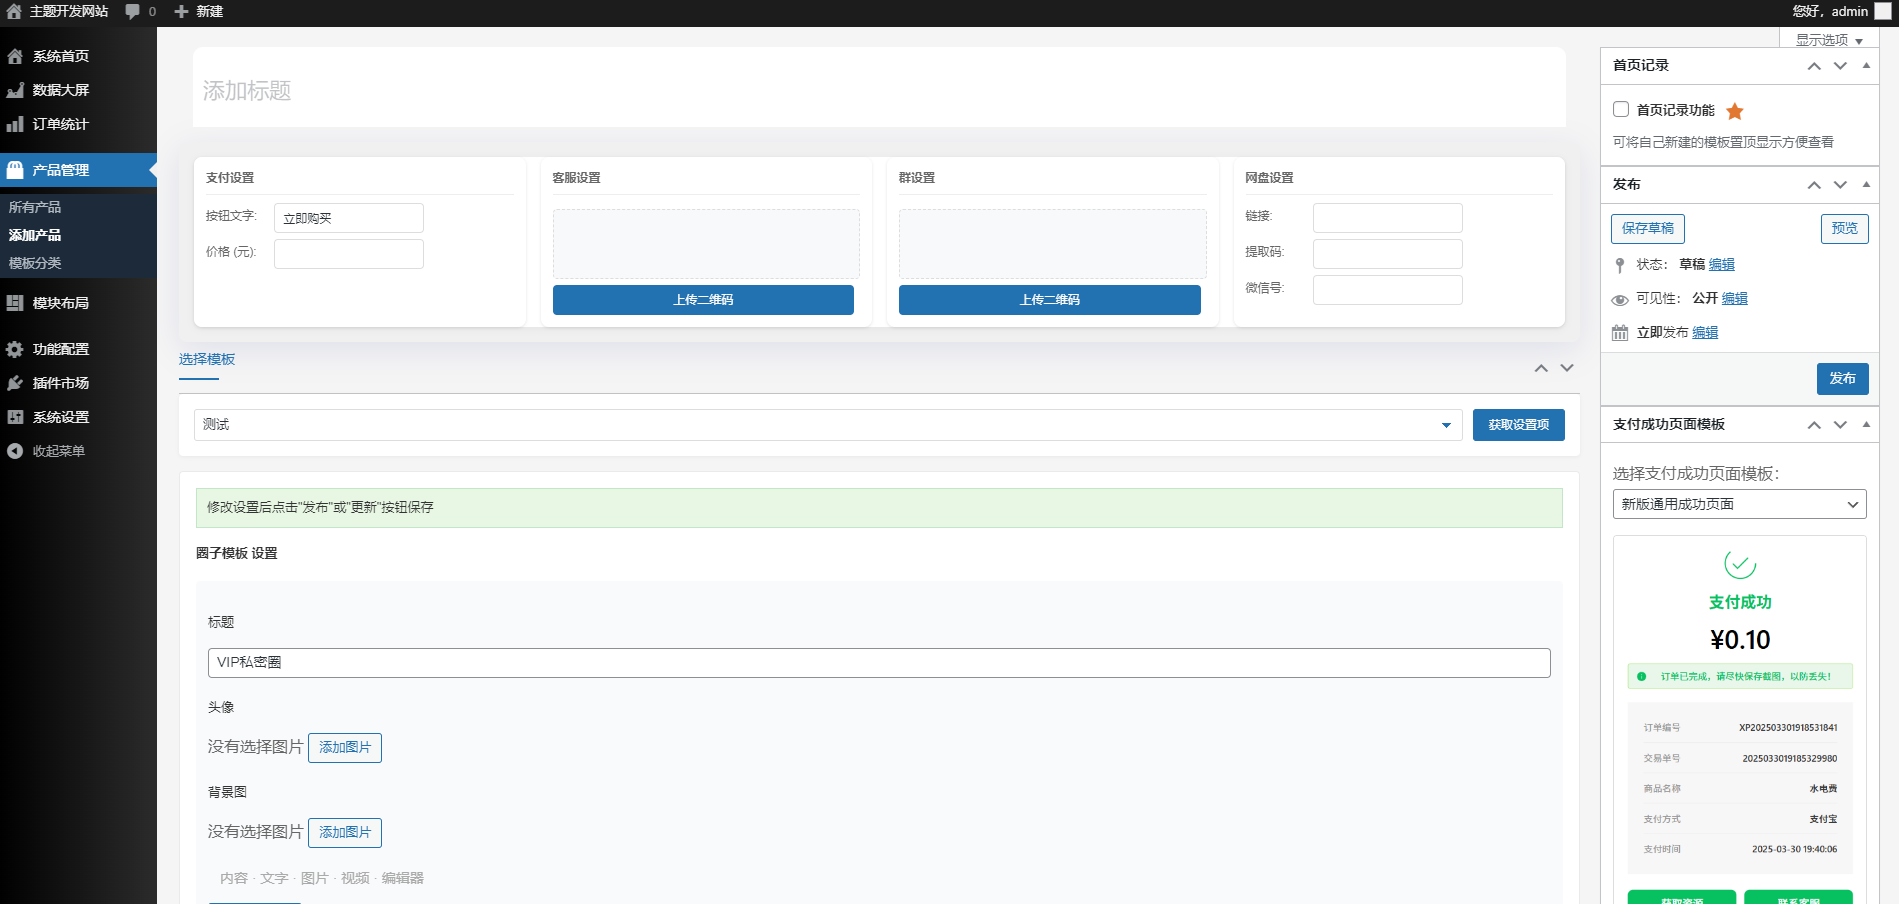
Task: Click the 插件市场 plug icon
Action: (x=15, y=383)
